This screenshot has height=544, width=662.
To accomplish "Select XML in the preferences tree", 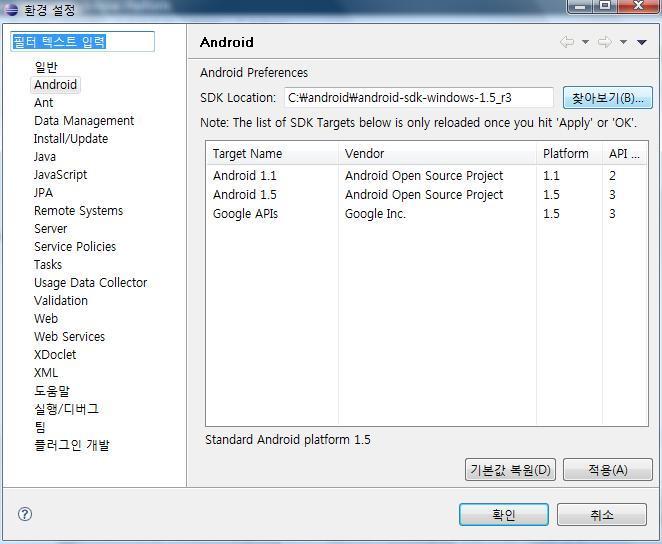I will pyautogui.click(x=46, y=373).
